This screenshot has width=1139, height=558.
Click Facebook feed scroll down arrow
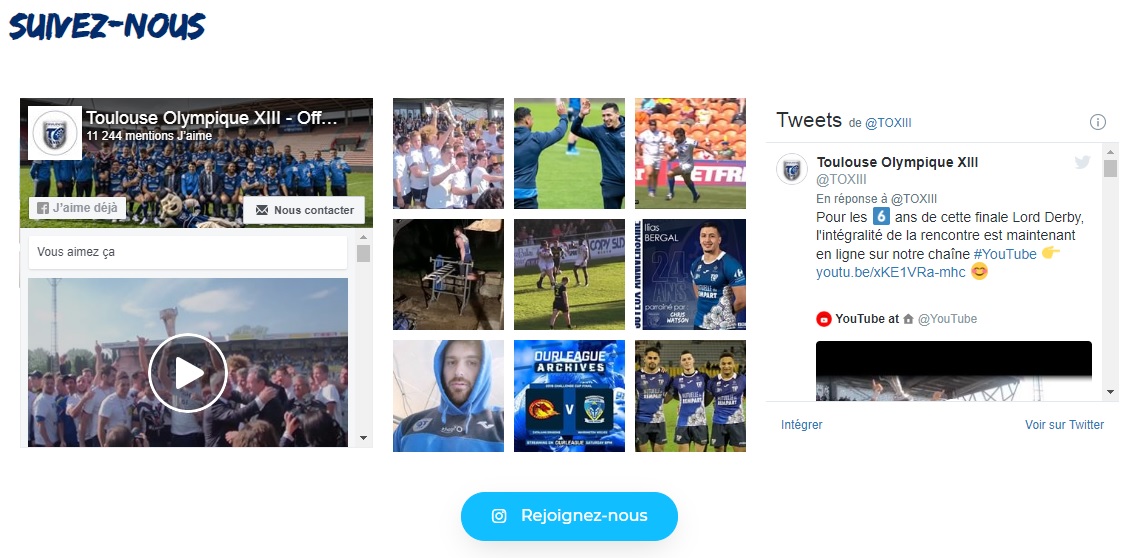click(363, 438)
